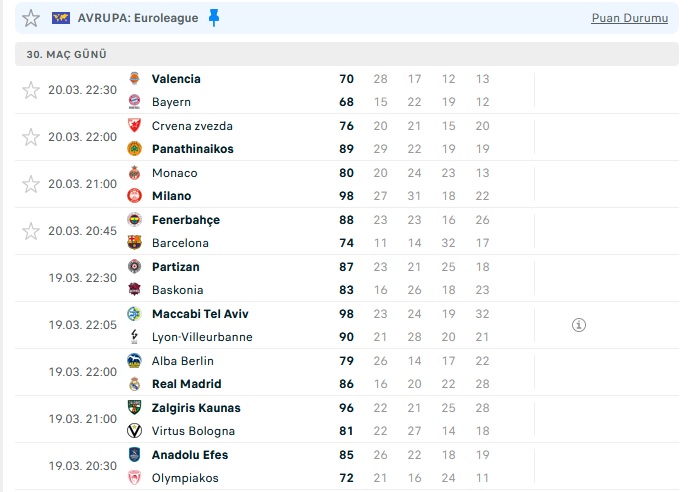Open the info icon on the Maccabi match
This screenshot has width=690, height=492.
(x=579, y=325)
